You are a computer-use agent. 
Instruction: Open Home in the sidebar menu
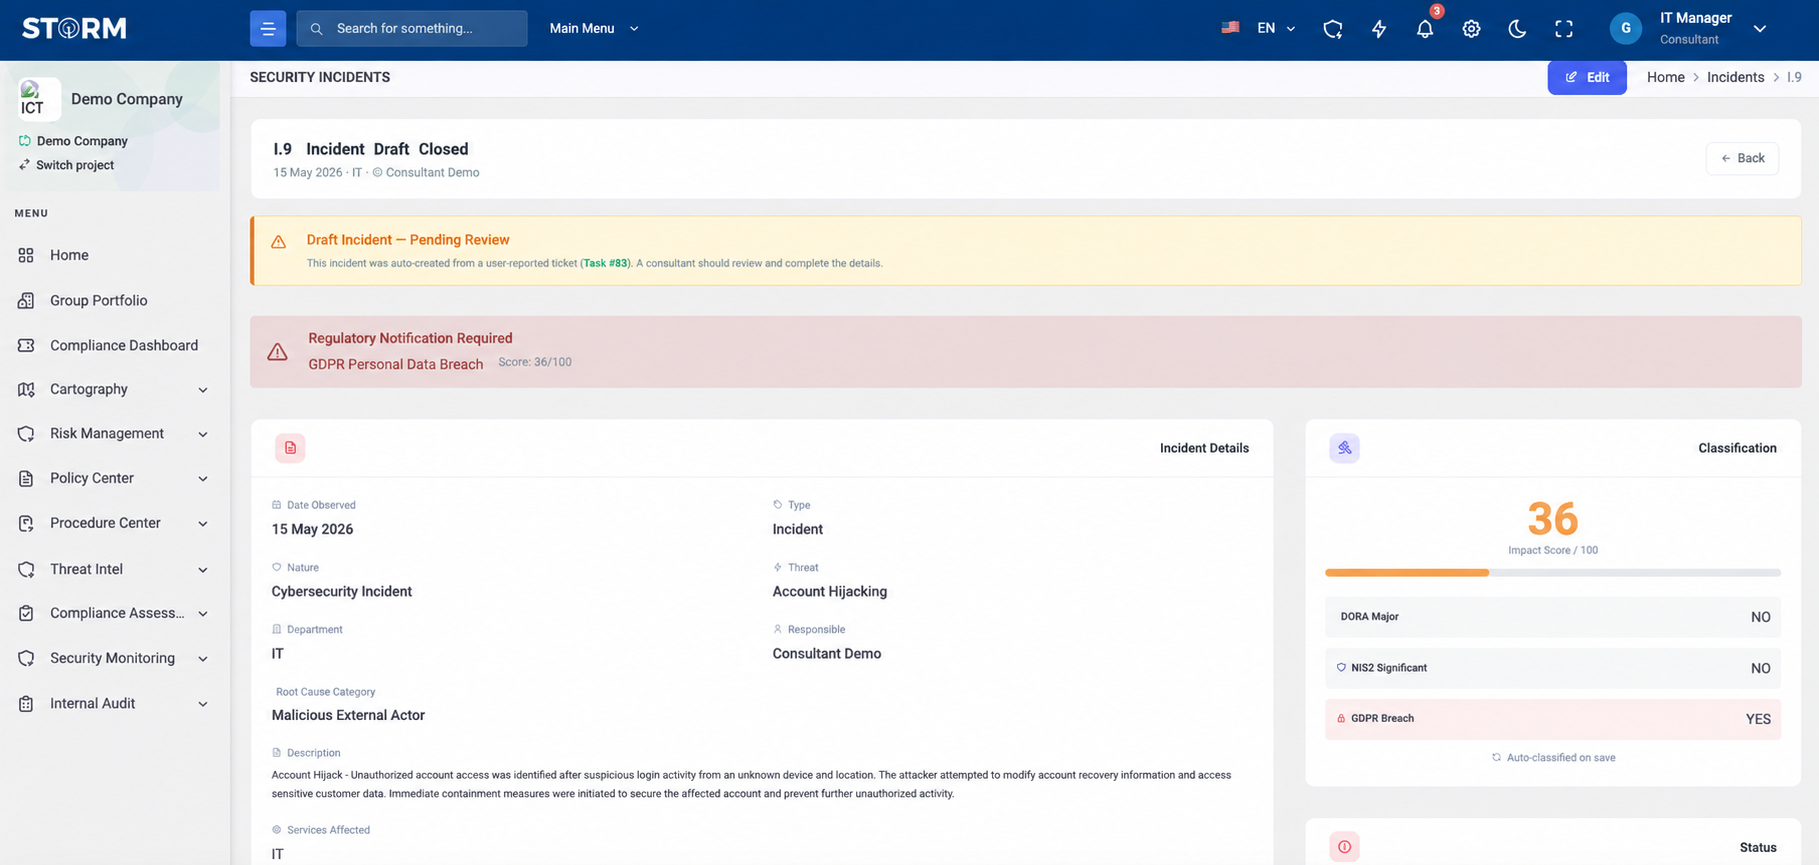(69, 255)
